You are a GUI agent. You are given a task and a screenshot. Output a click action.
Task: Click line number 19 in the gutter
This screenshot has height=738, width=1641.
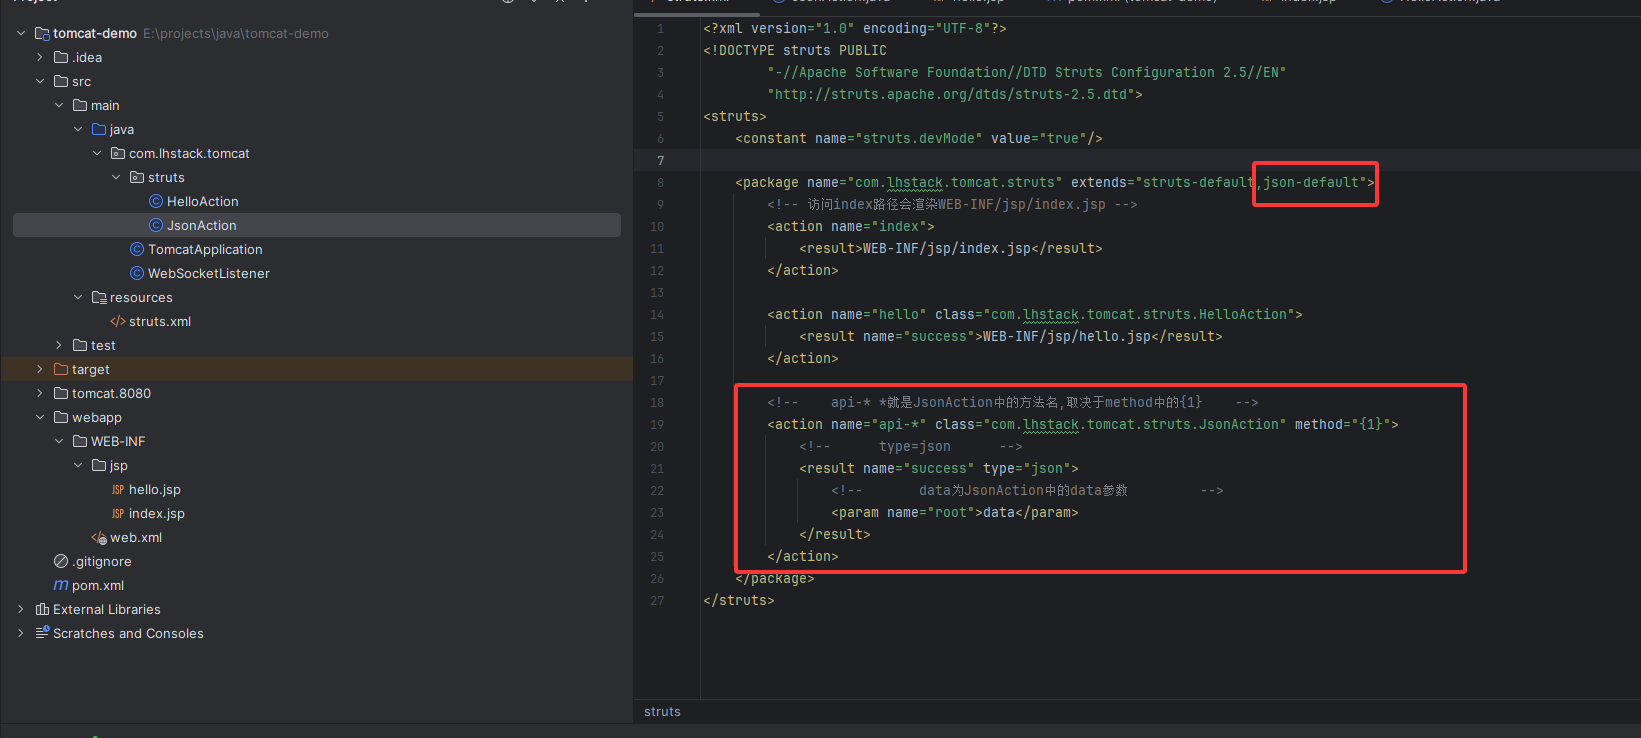657,425
